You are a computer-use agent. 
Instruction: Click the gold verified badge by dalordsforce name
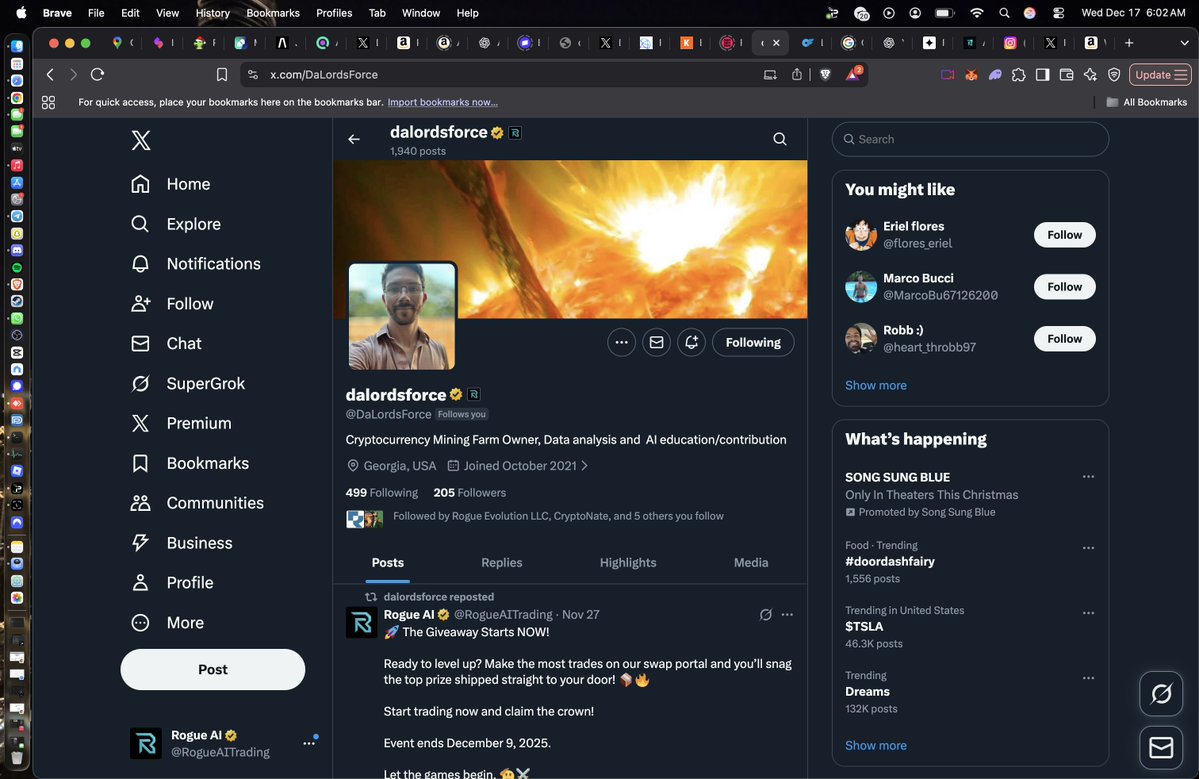[457, 394]
